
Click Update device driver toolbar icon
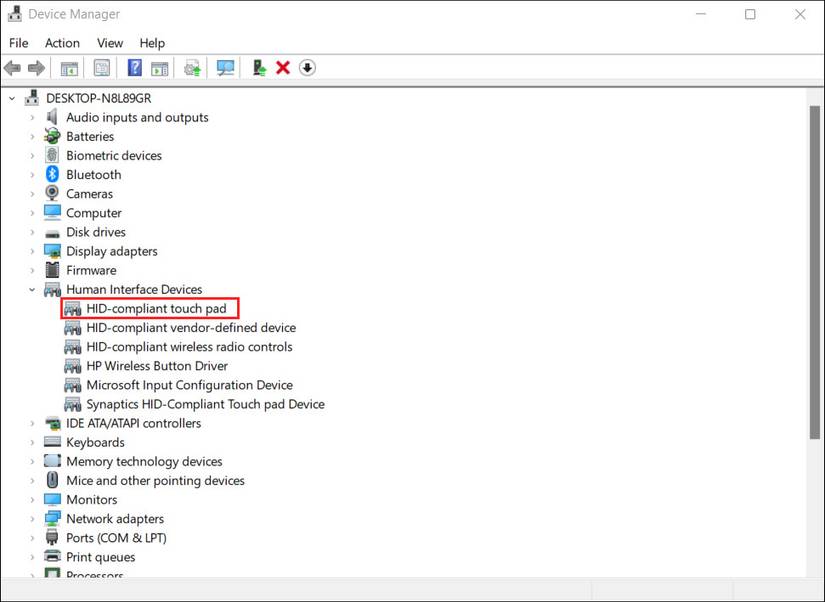click(192, 68)
